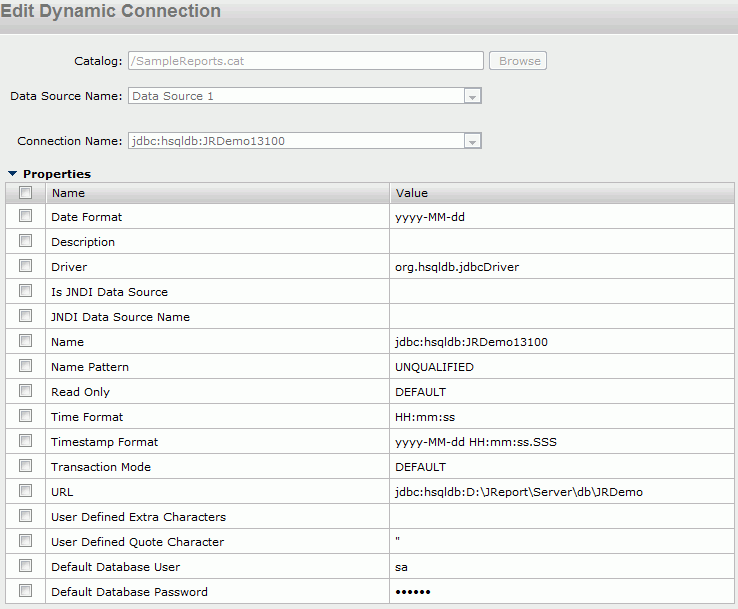Check the Is JNDI Data Source checkbox
This screenshot has width=738, height=609.
click(x=25, y=291)
